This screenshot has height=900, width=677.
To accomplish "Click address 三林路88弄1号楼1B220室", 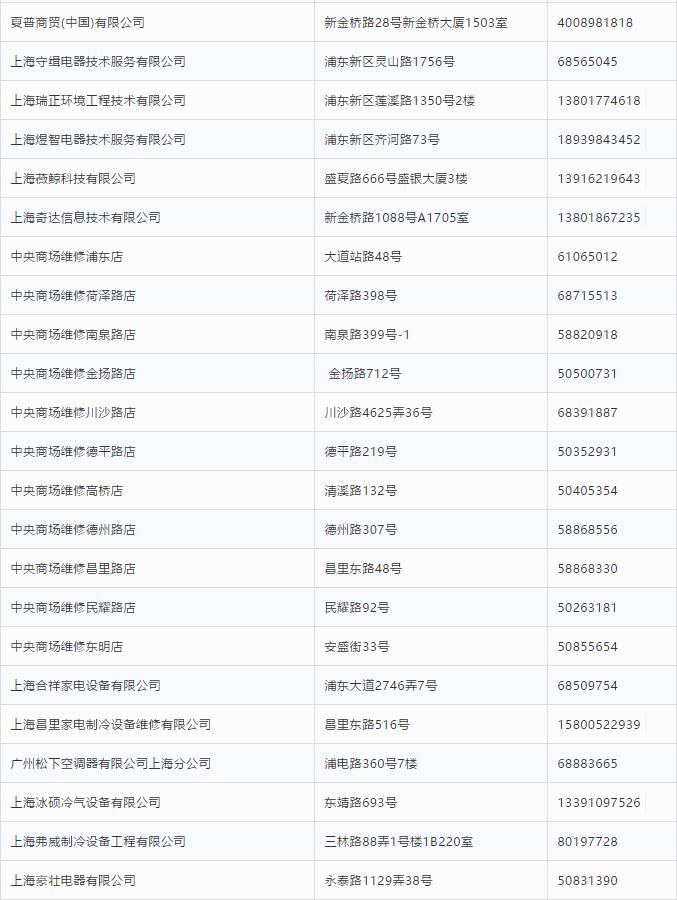I will [399, 842].
